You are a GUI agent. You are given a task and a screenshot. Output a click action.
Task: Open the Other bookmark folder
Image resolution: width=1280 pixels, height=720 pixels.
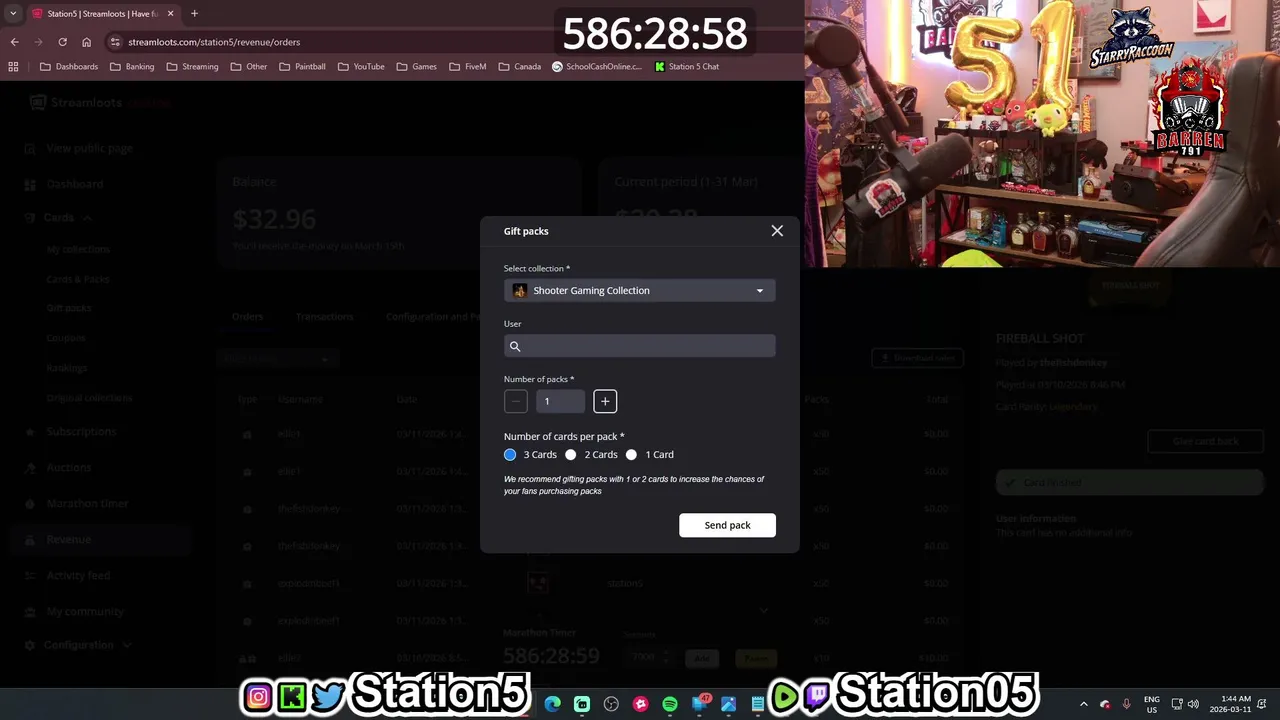coord(249,67)
